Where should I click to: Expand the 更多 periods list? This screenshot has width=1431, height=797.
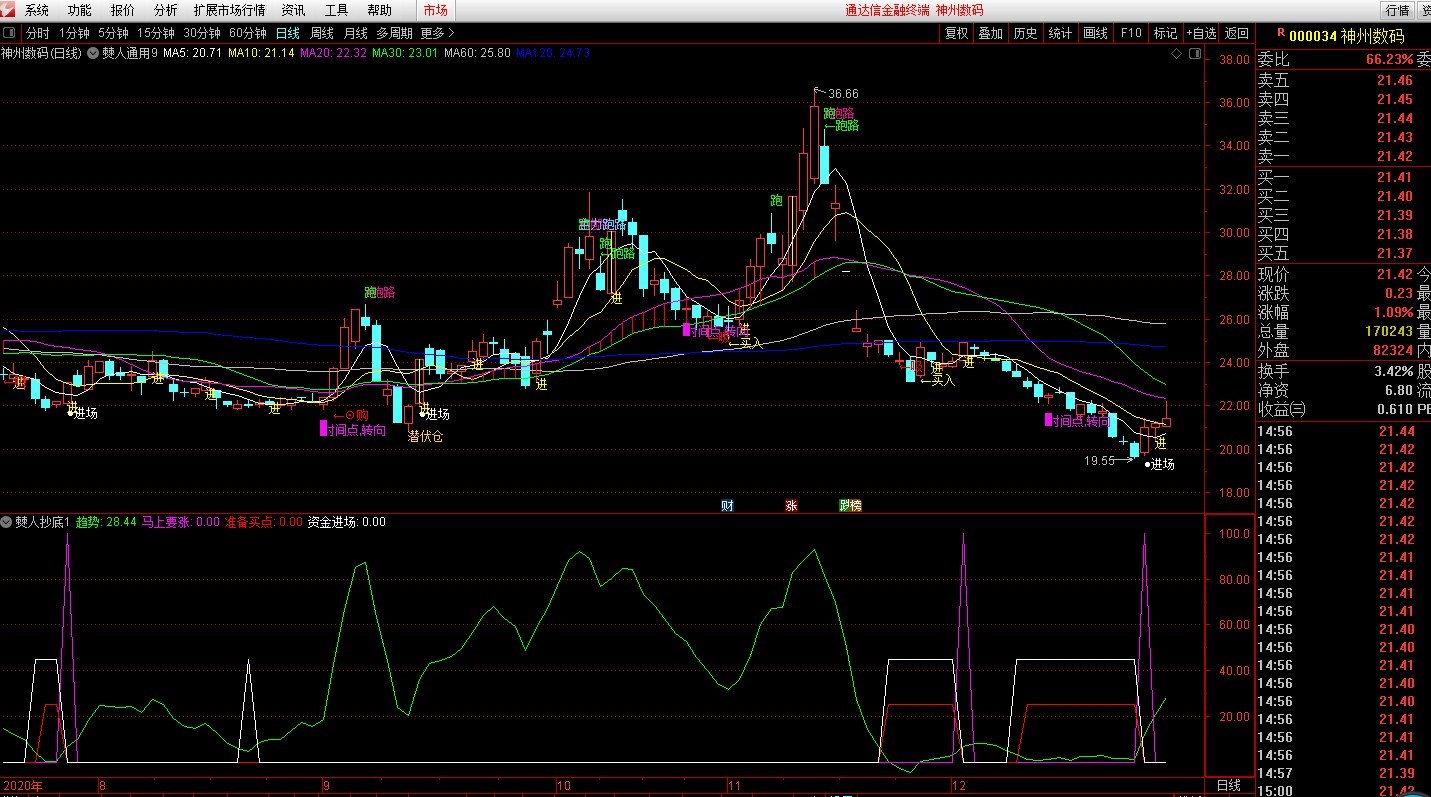click(438, 33)
